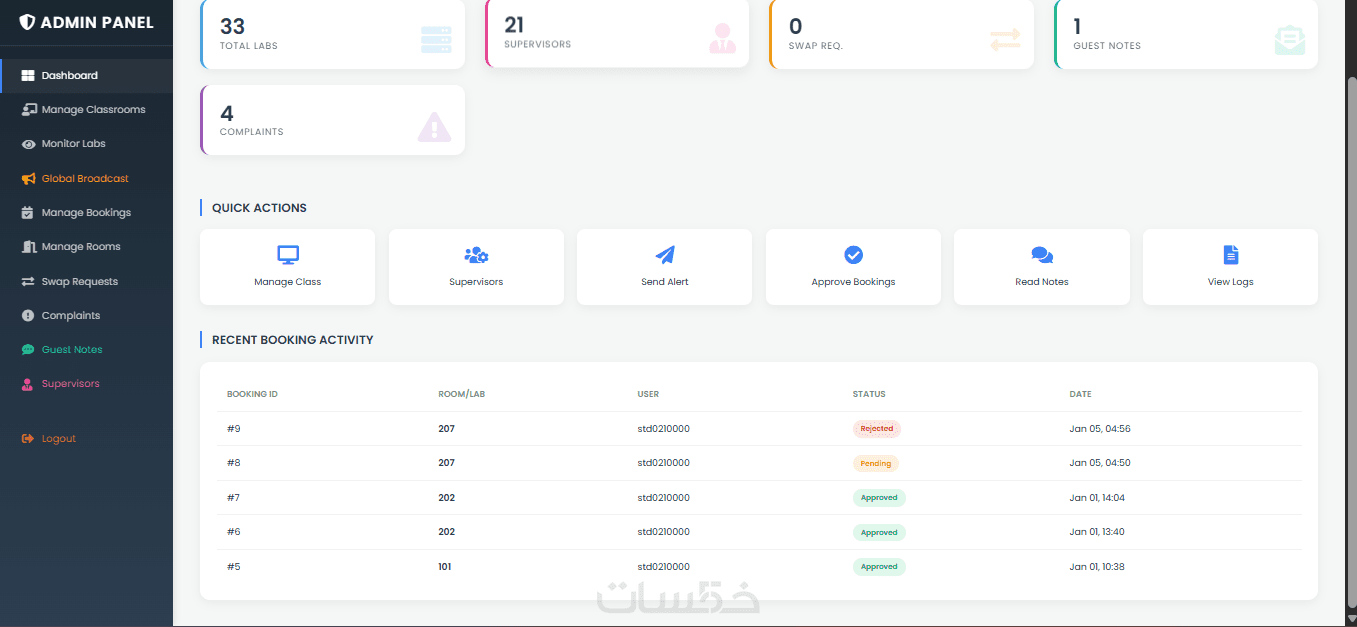Image resolution: width=1357 pixels, height=627 pixels.
Task: Click the Monitor Labs eye icon
Action: click(x=28, y=144)
